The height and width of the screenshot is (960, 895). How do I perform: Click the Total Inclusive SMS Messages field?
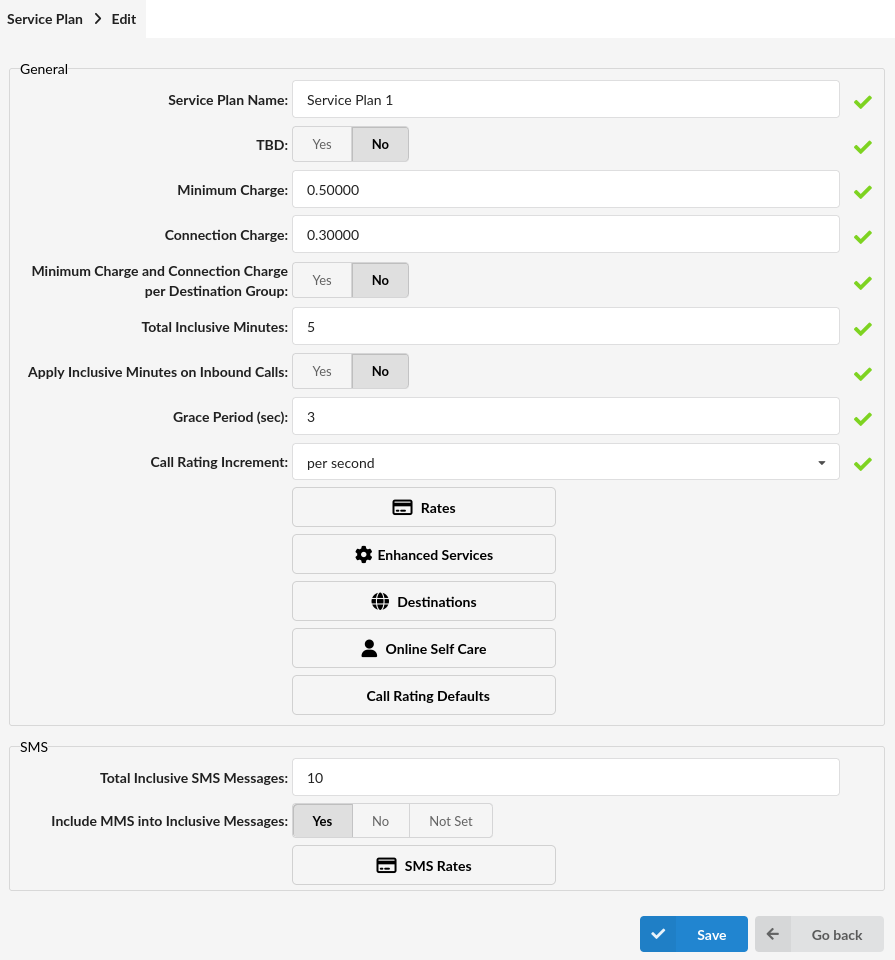[566, 778]
